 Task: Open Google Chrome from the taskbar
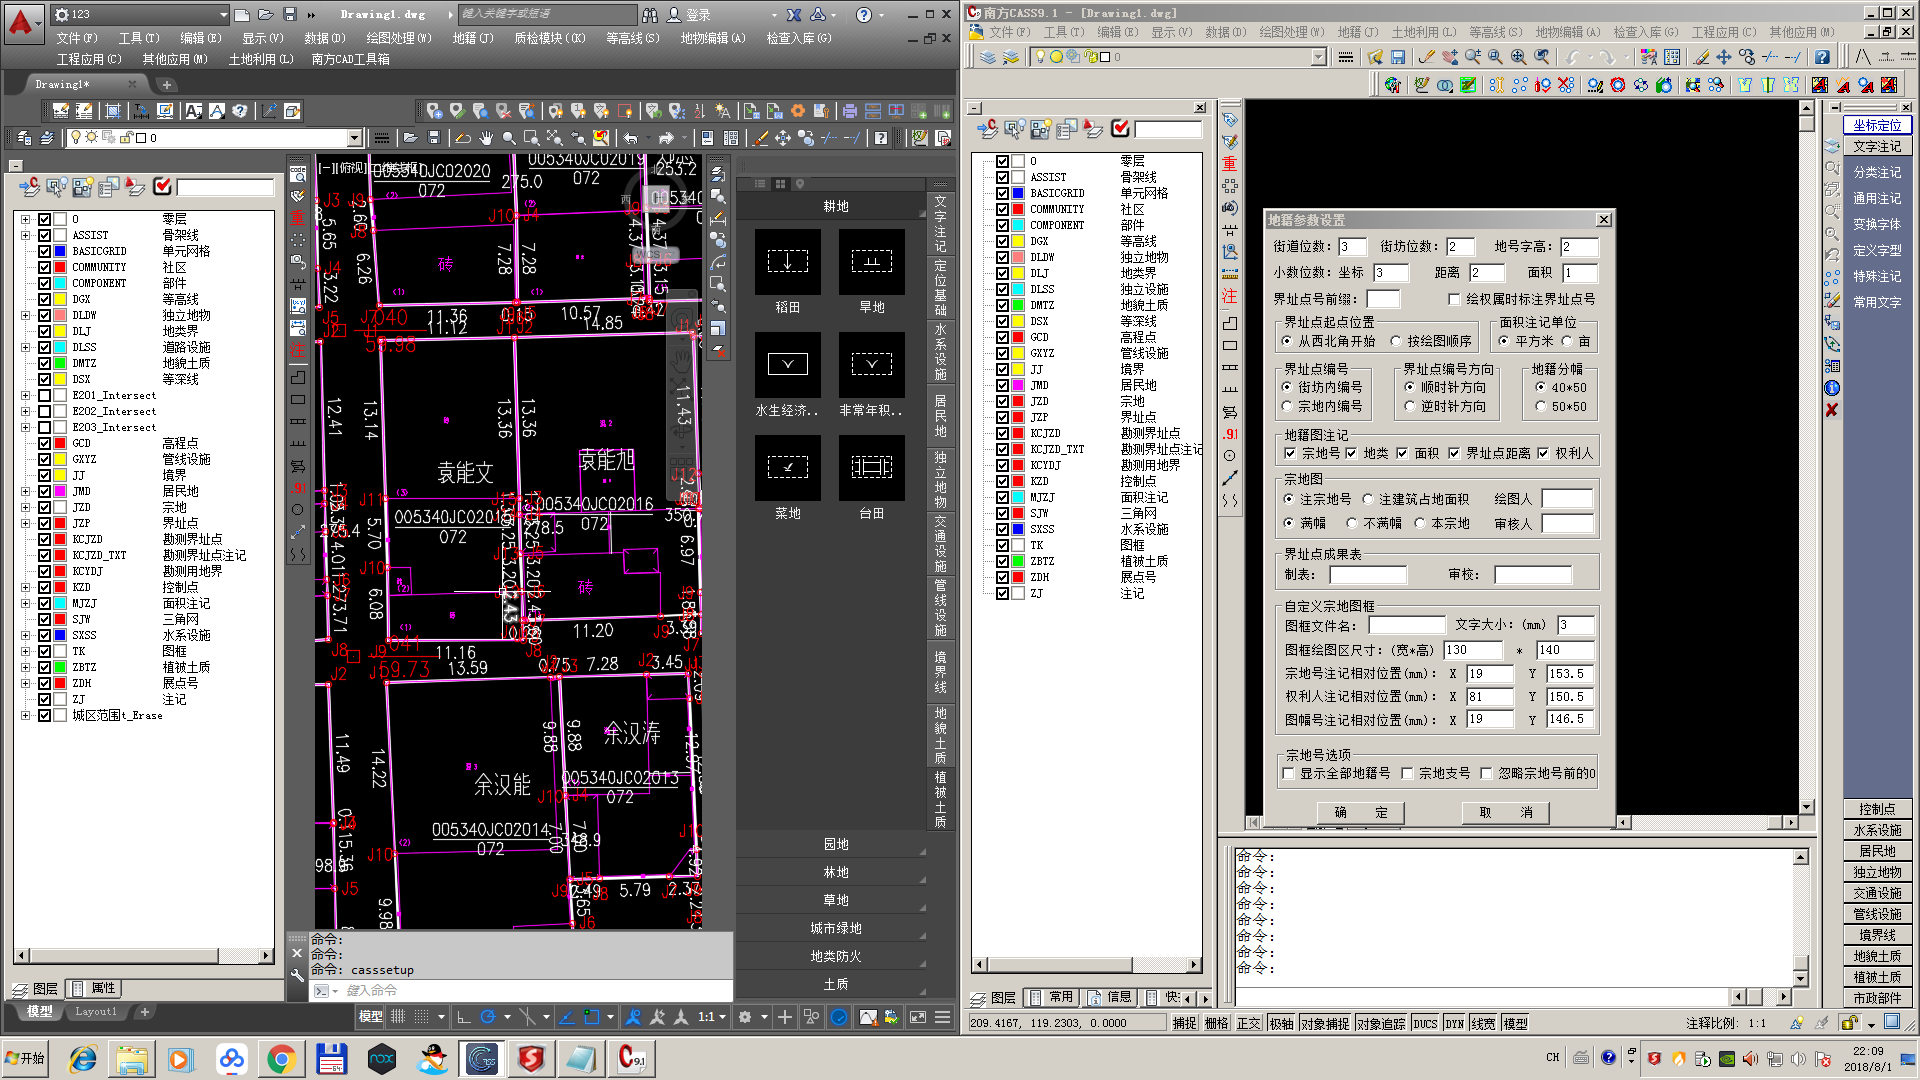[282, 1059]
